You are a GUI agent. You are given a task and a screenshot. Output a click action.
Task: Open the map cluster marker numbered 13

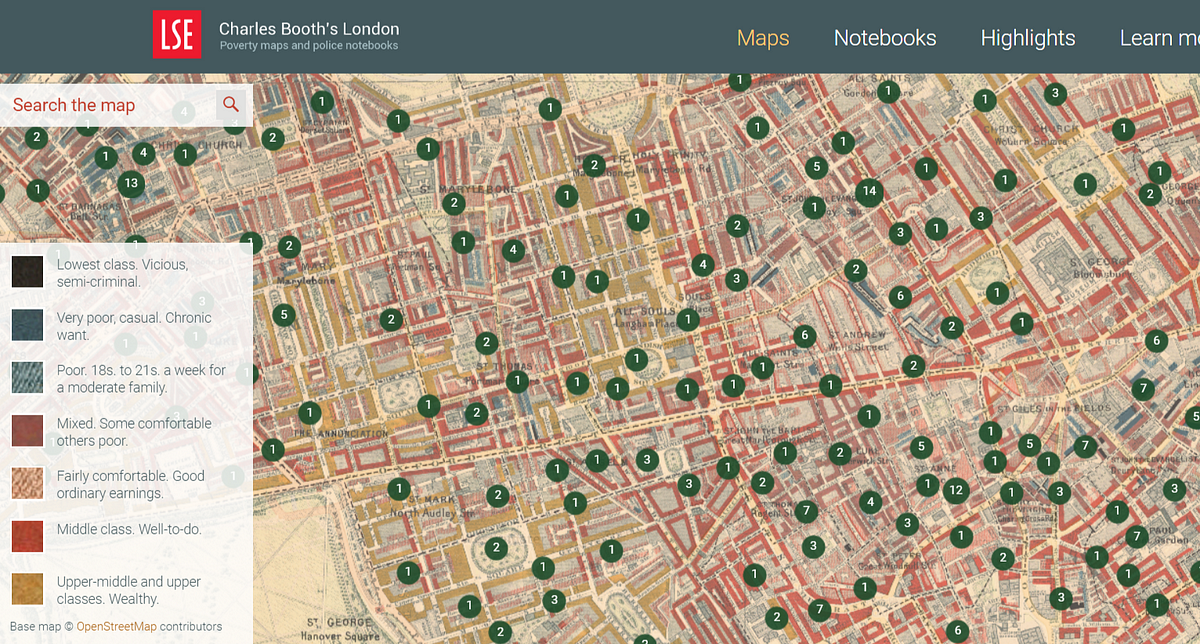pos(130,184)
